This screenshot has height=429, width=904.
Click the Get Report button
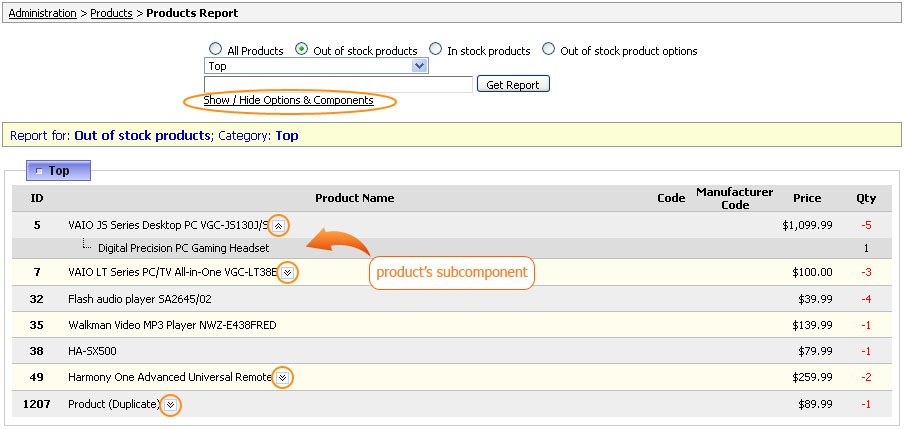tap(513, 85)
